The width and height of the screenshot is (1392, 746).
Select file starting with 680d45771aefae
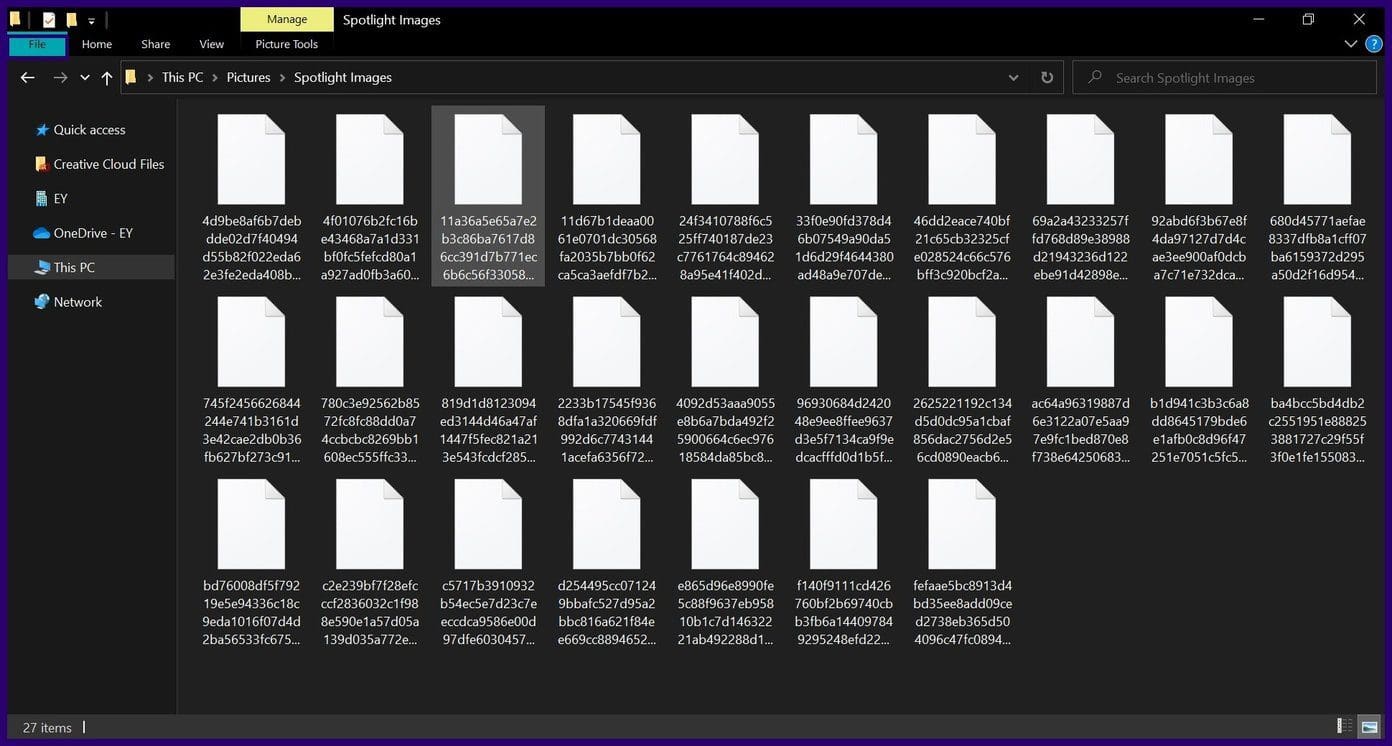pyautogui.click(x=1317, y=197)
